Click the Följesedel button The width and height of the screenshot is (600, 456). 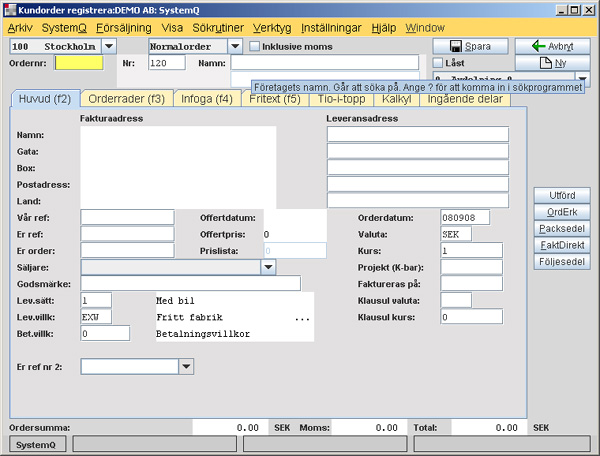(x=562, y=262)
